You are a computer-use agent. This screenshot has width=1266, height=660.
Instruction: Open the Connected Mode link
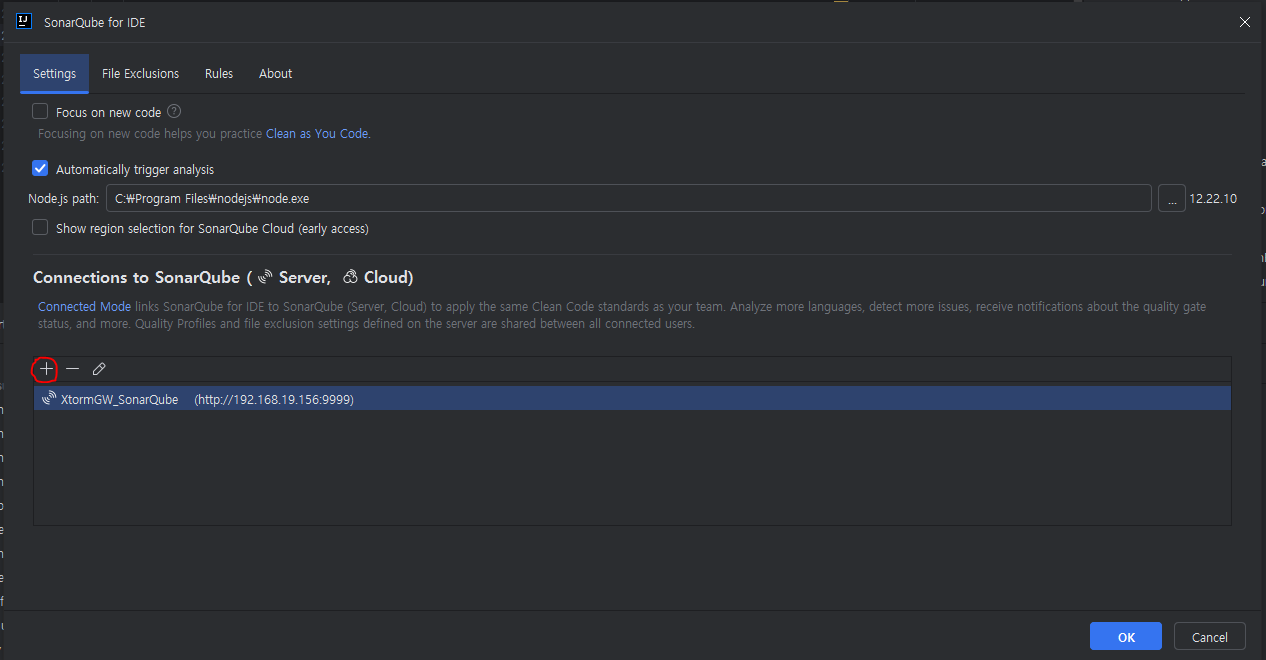[x=84, y=307]
